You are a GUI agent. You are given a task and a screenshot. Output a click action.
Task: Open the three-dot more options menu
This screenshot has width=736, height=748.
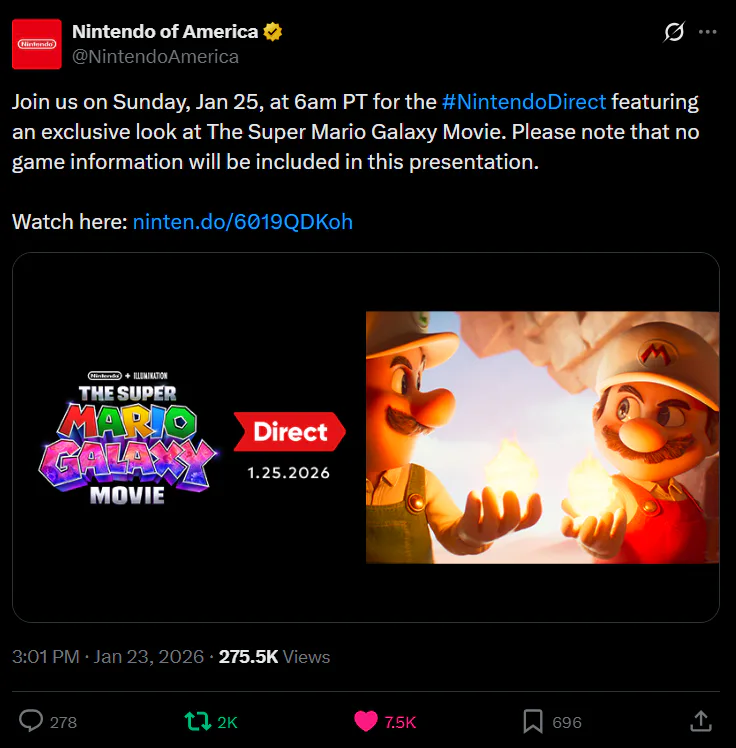pyautogui.click(x=708, y=32)
